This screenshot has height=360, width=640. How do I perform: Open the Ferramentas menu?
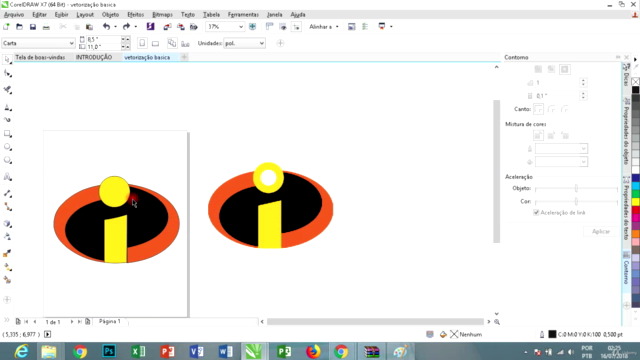(243, 15)
